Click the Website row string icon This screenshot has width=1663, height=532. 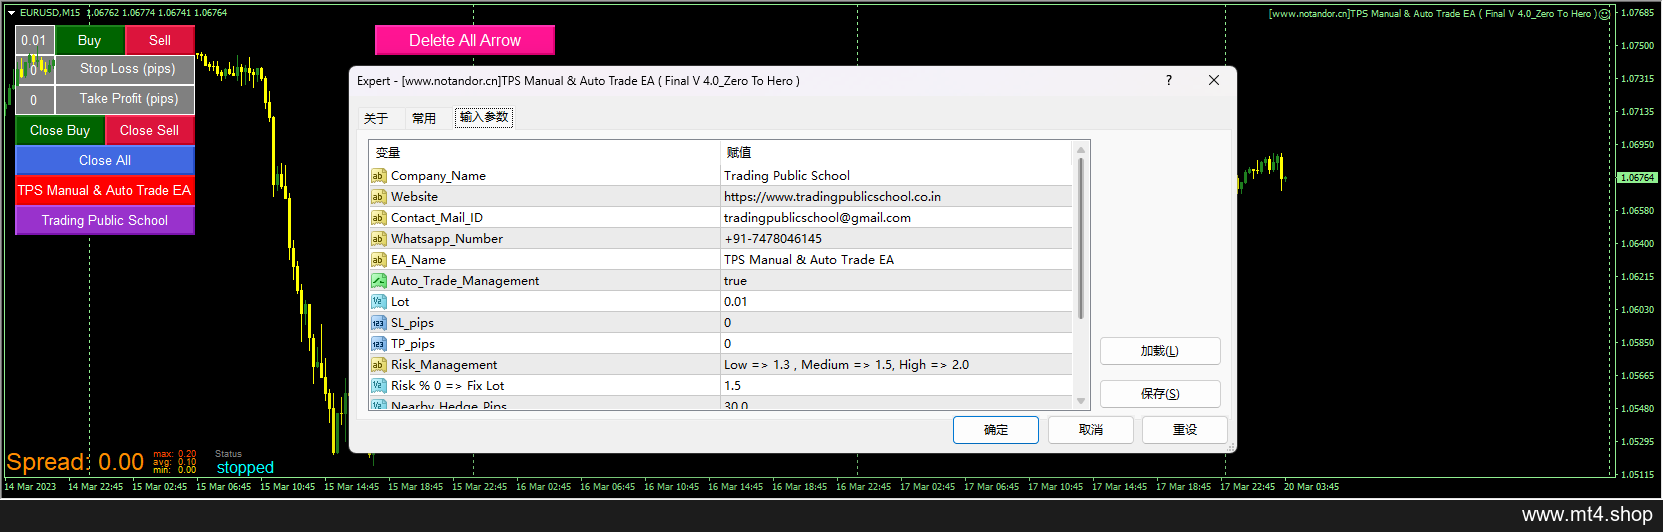tap(379, 197)
